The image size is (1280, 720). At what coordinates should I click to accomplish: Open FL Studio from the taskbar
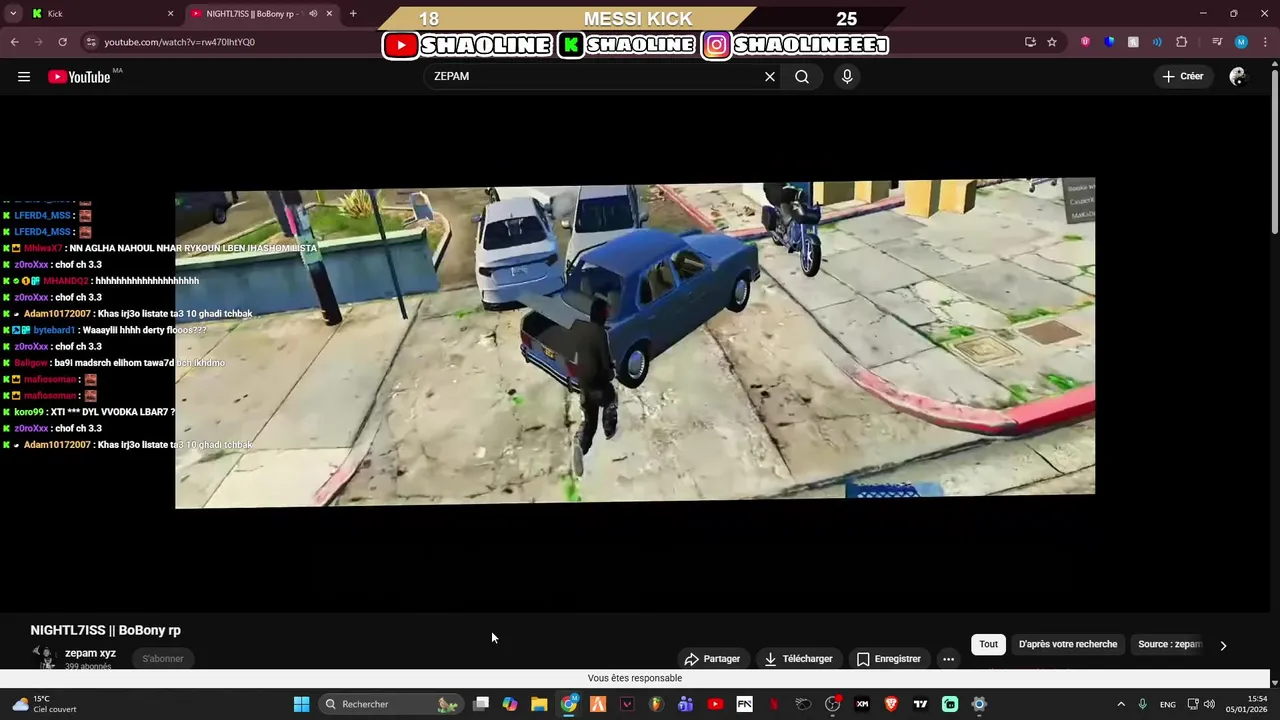point(656,704)
